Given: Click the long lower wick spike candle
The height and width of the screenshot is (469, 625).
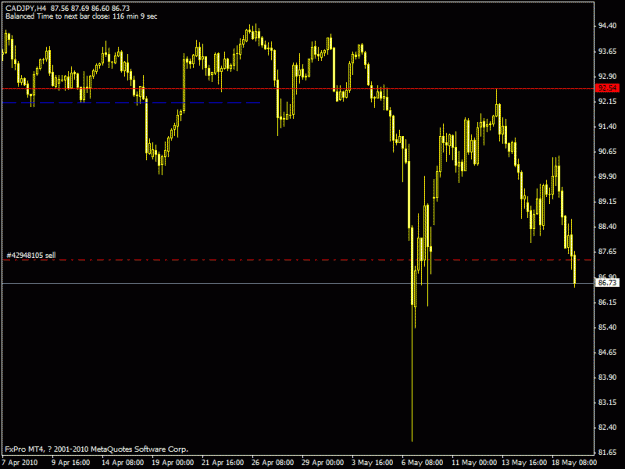Looking at the screenshot, I should pyautogui.click(x=412, y=334).
